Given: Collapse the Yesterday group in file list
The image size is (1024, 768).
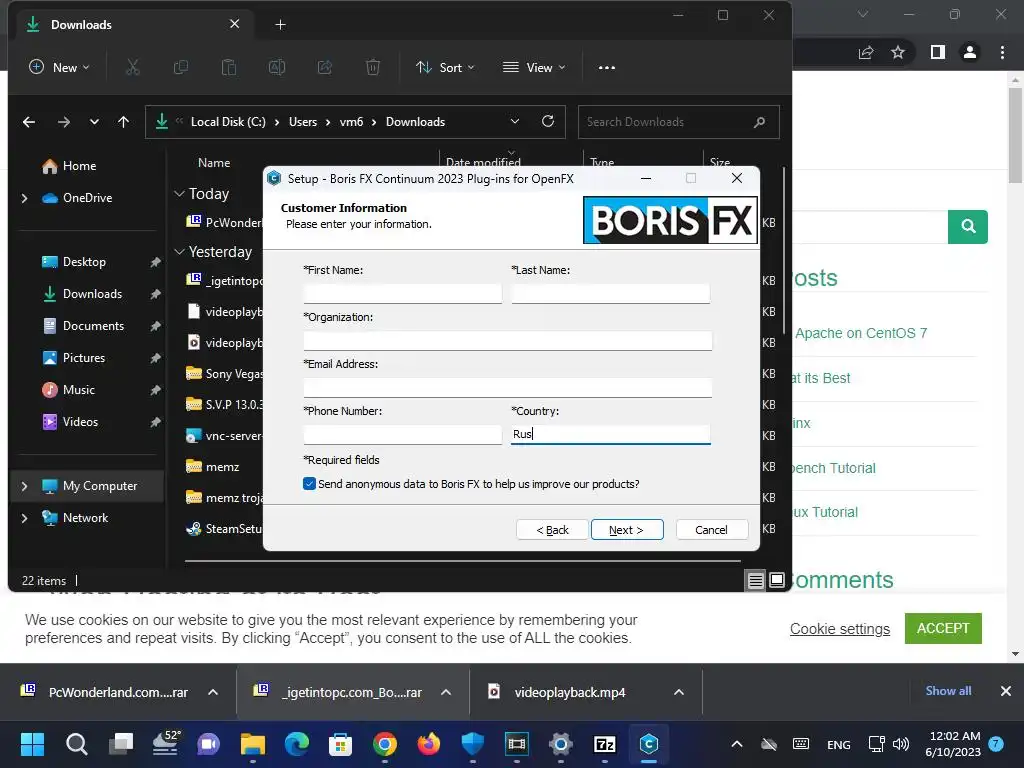Looking at the screenshot, I should (x=180, y=251).
